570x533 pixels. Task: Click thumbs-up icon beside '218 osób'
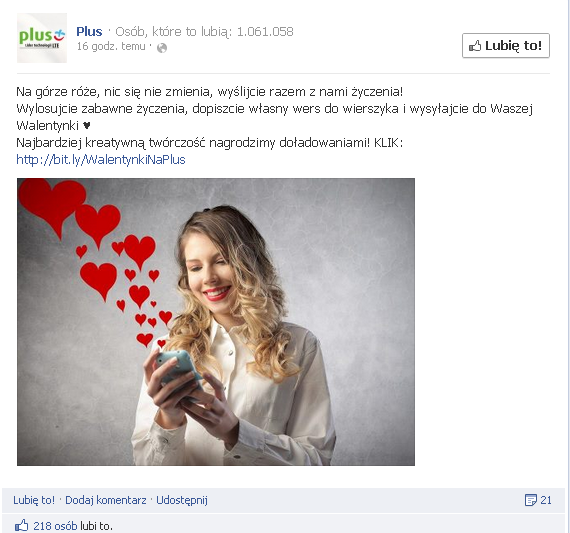tap(21, 526)
